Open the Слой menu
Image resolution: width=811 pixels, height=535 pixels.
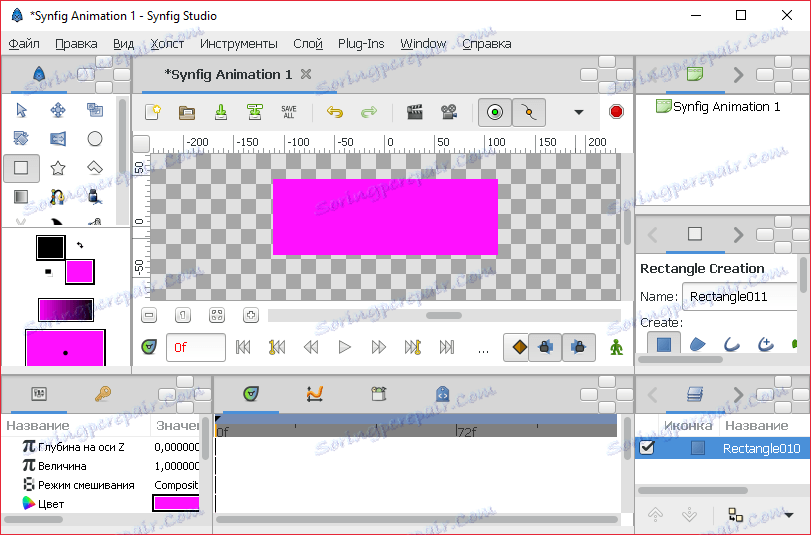coord(308,44)
